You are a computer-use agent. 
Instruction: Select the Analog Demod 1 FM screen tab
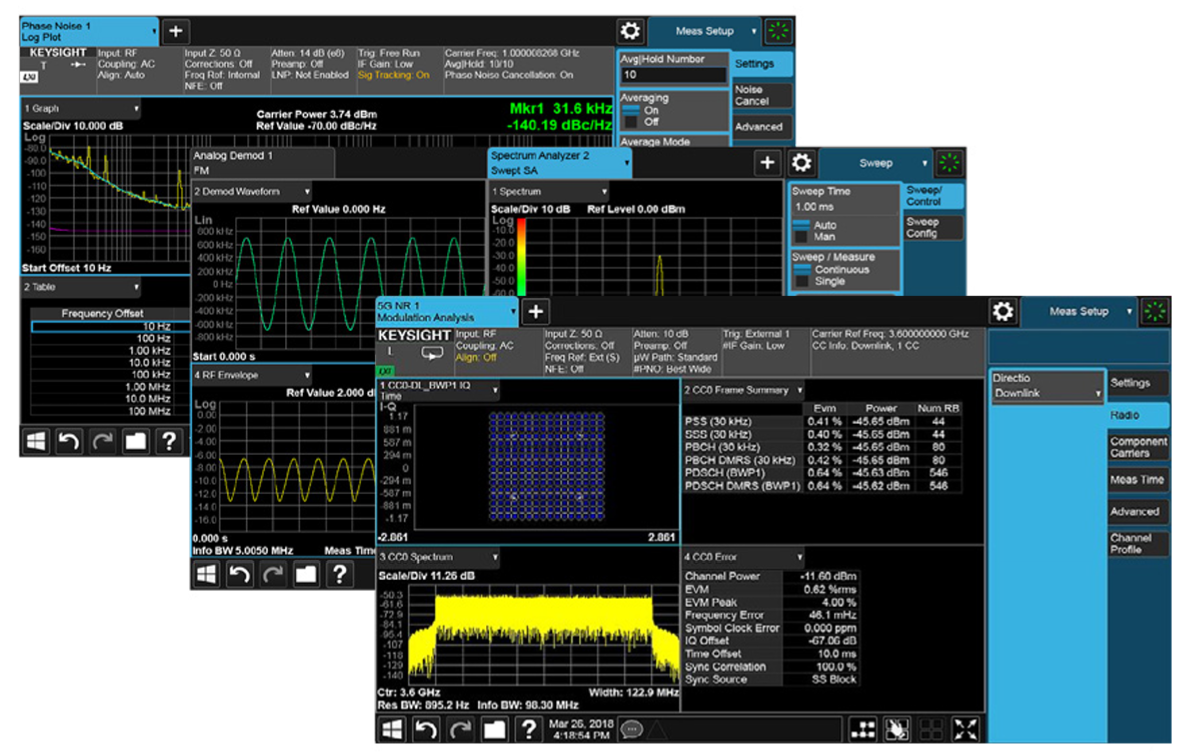(263, 162)
